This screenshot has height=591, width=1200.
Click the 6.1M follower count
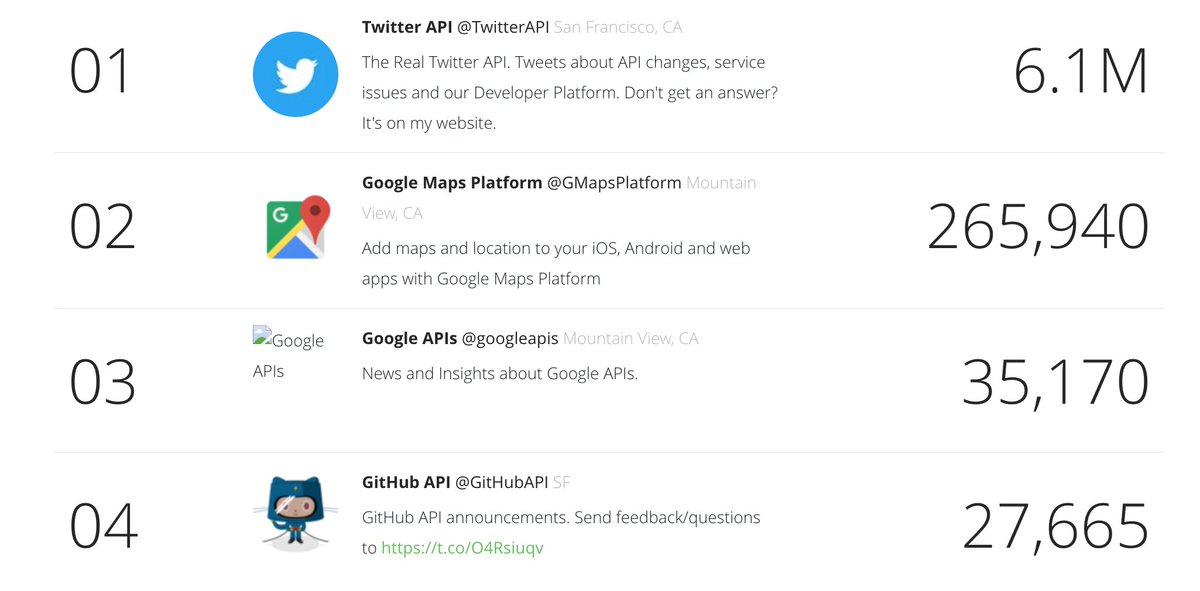pyautogui.click(x=1081, y=73)
